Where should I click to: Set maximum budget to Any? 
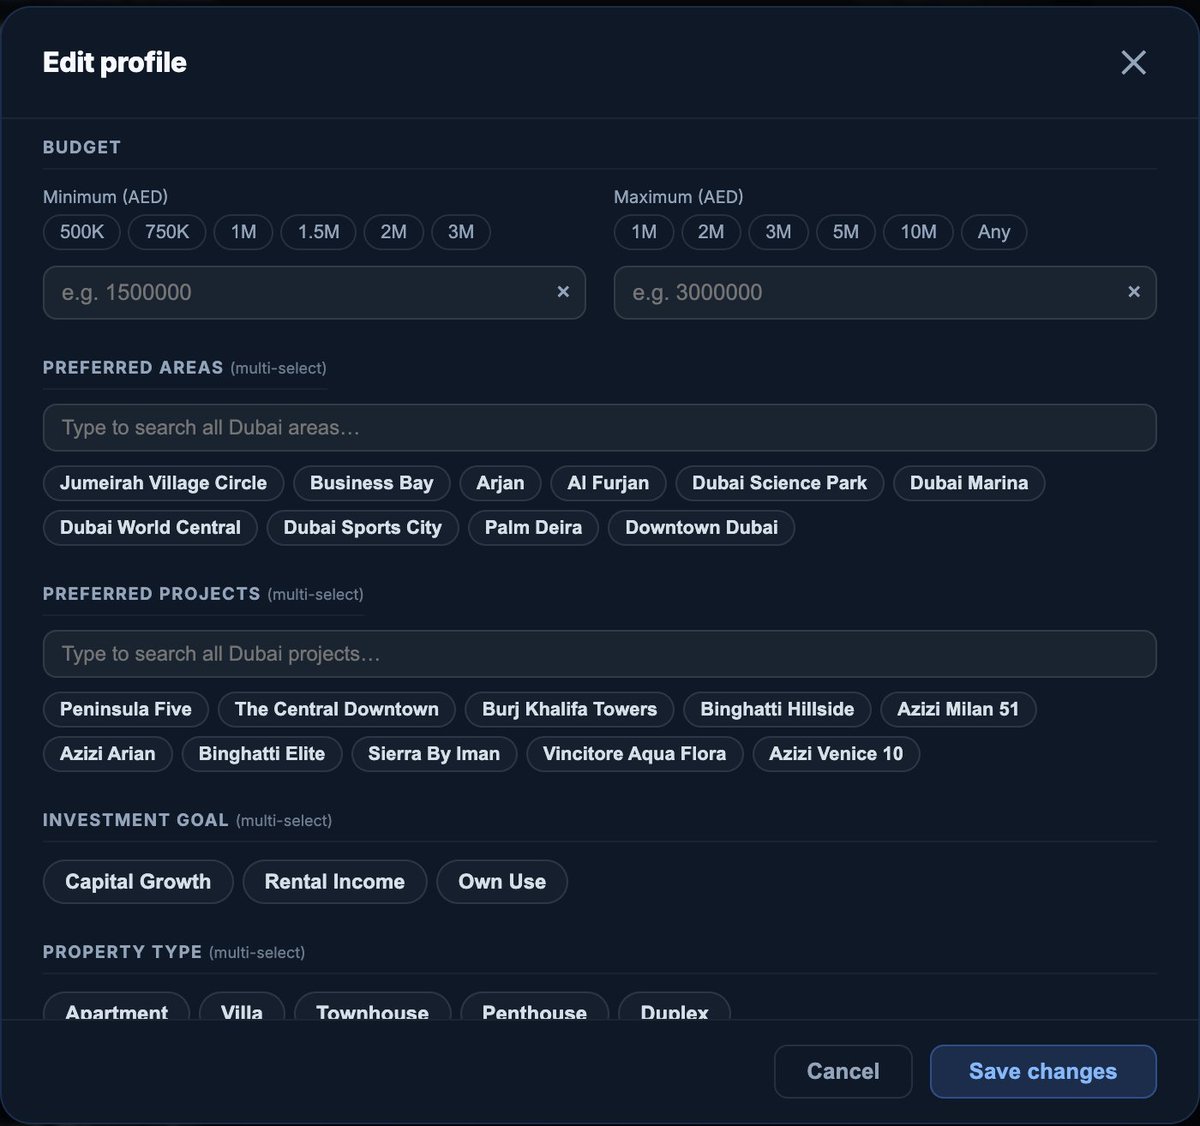[994, 232]
